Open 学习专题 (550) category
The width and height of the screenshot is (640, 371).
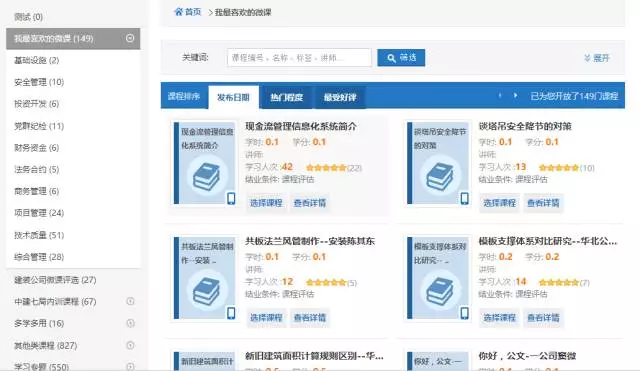coord(42,366)
